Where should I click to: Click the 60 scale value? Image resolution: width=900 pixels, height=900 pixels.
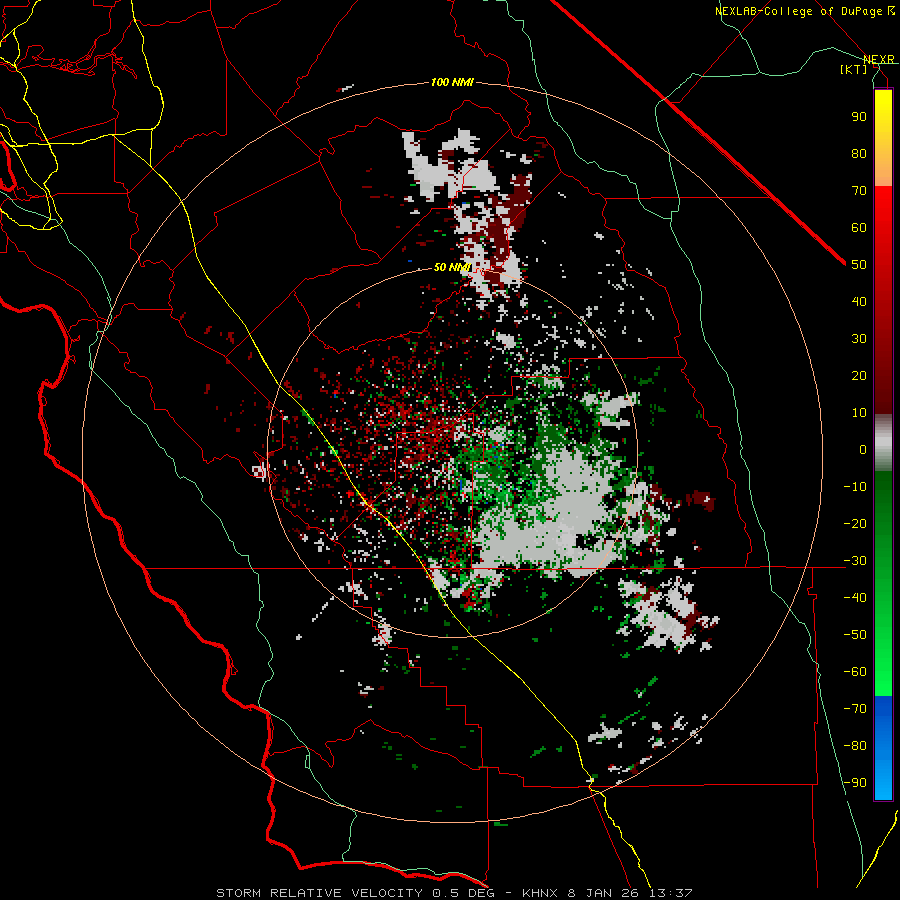coord(859,227)
